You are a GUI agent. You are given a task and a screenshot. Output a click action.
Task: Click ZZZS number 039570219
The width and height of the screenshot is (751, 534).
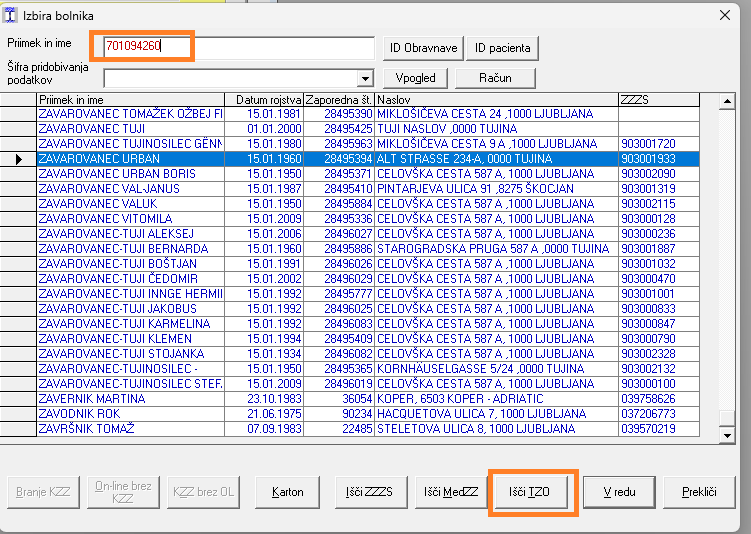click(x=649, y=429)
